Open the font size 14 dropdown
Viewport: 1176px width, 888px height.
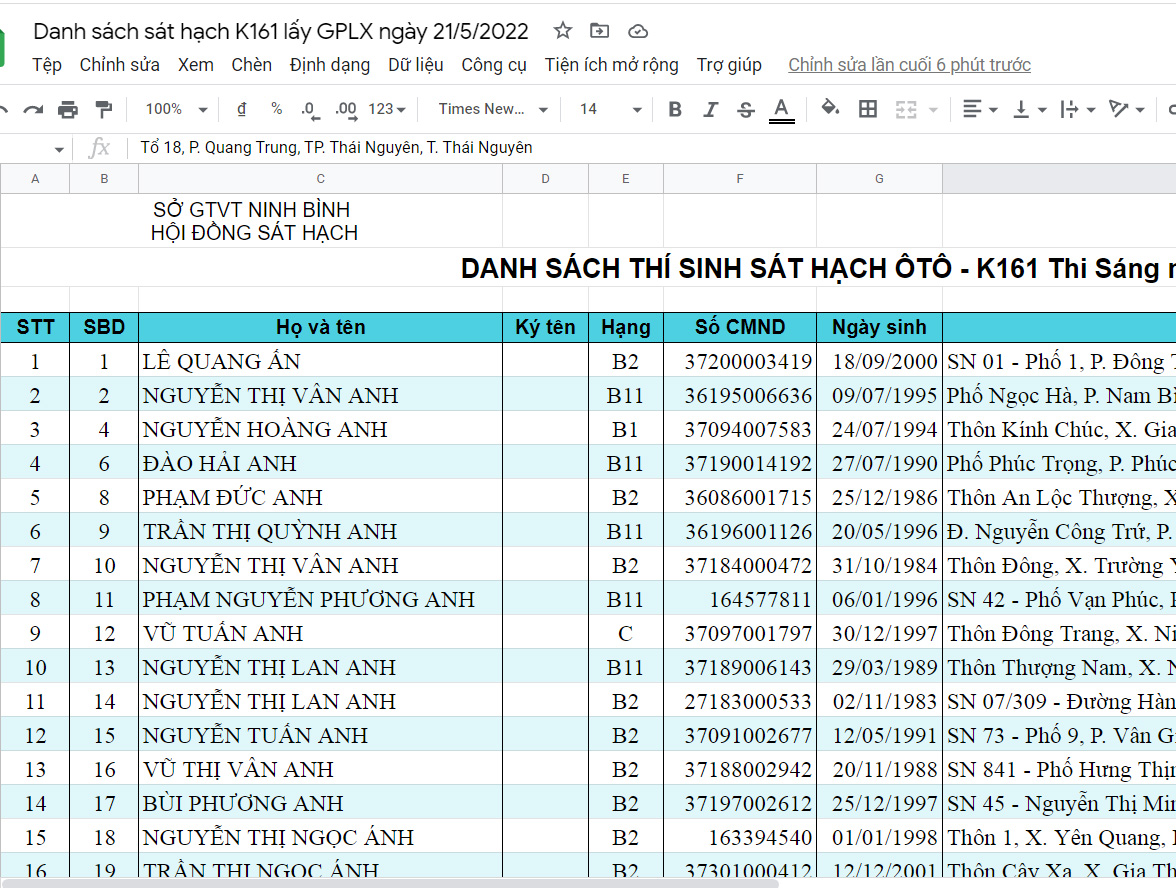coord(609,109)
